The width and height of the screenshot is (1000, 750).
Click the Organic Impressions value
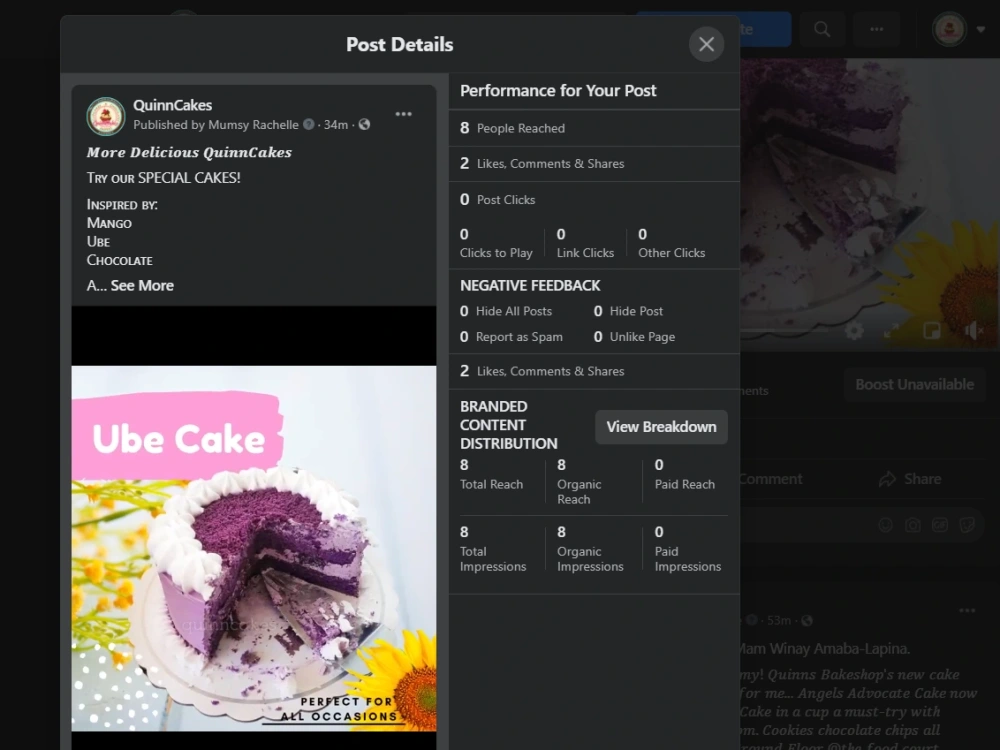590,549
